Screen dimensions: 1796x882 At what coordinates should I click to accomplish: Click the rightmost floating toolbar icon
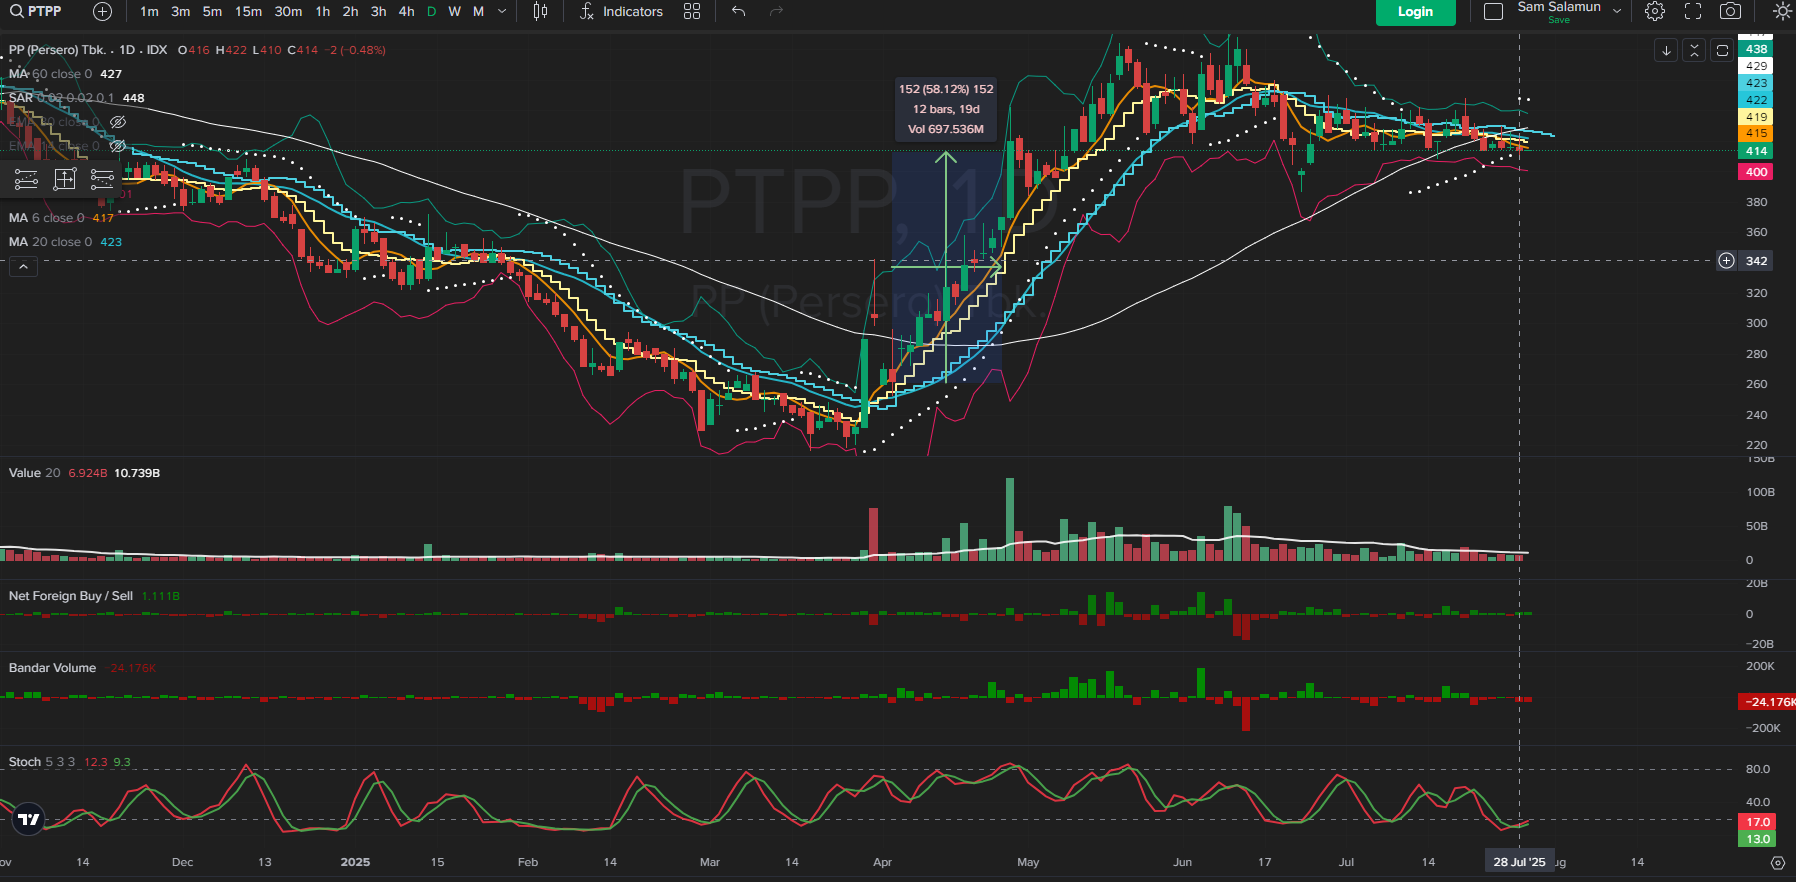pyautogui.click(x=102, y=179)
